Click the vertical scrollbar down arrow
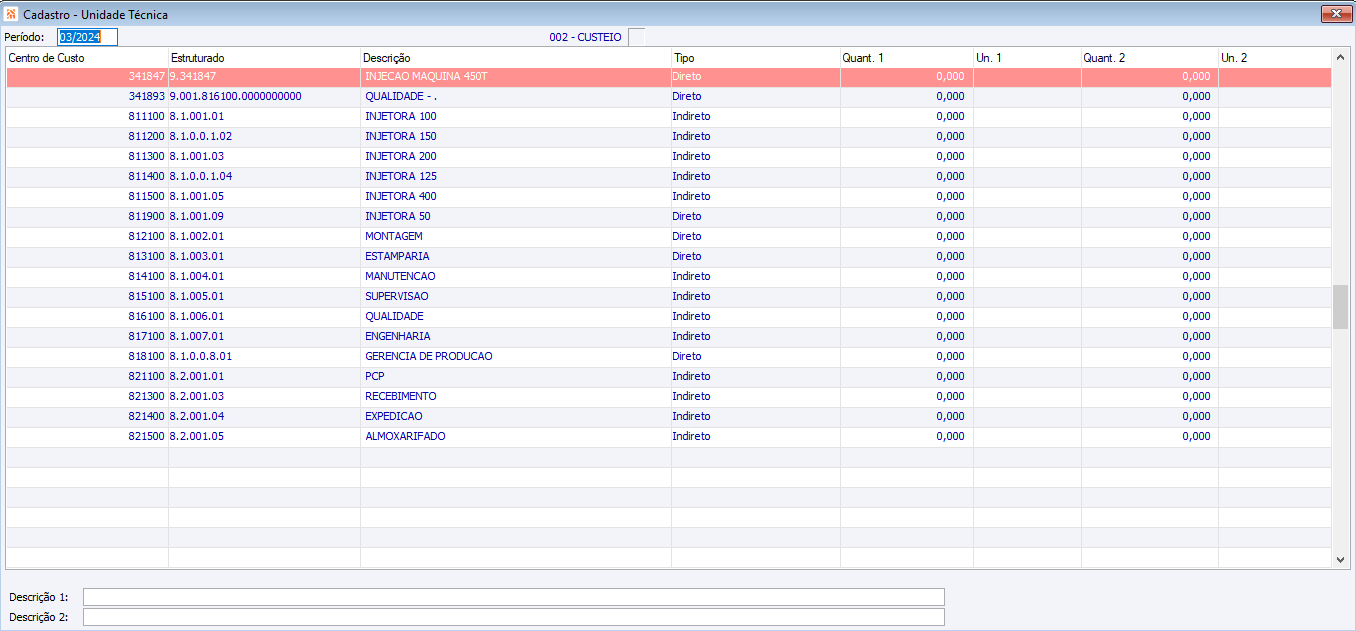1356x631 pixels. click(x=1341, y=560)
